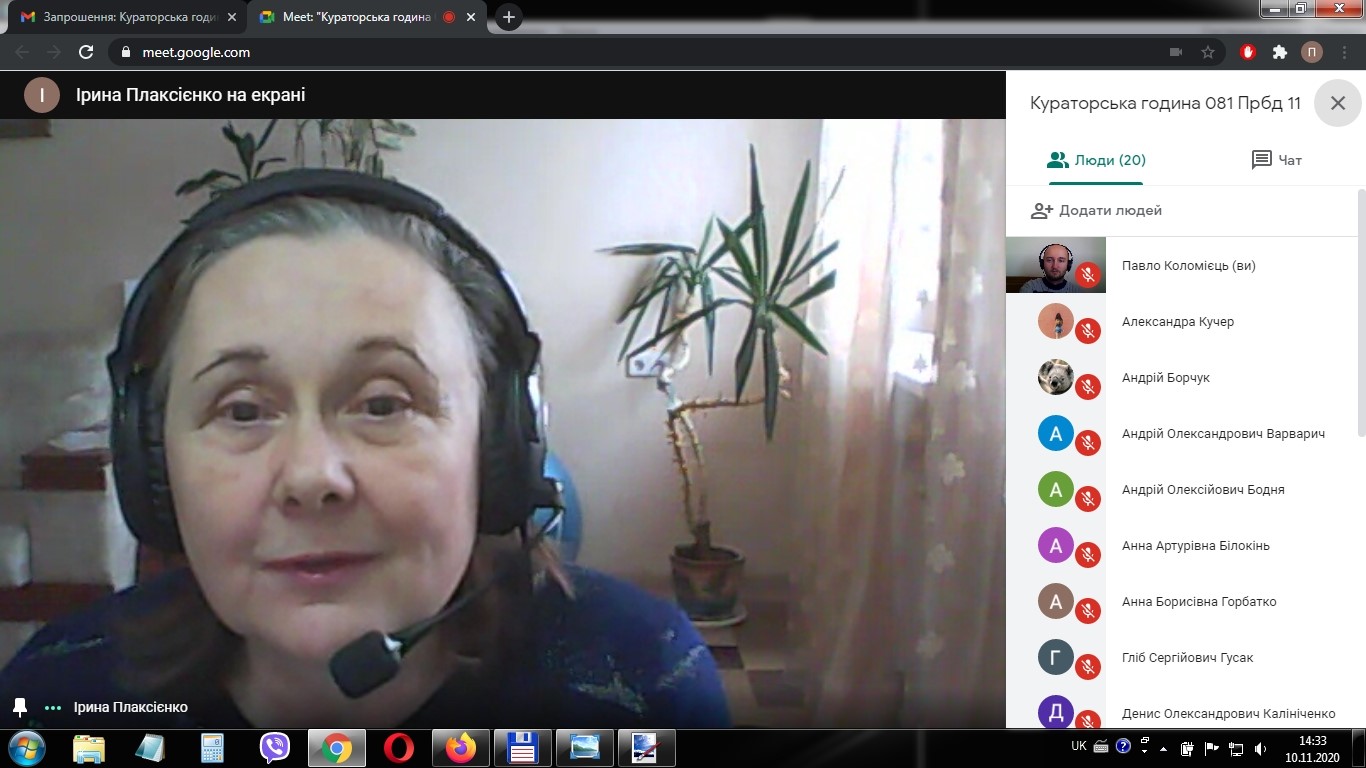Image resolution: width=1366 pixels, height=768 pixels.
Task: View site info via lock icon
Action: click(x=125, y=52)
